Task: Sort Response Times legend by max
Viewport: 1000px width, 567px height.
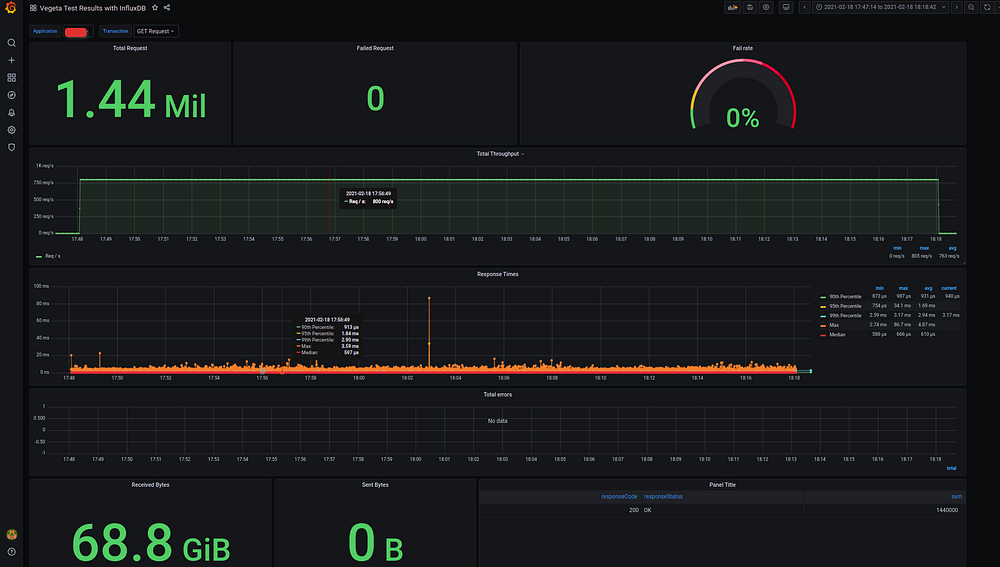Action: [x=904, y=288]
